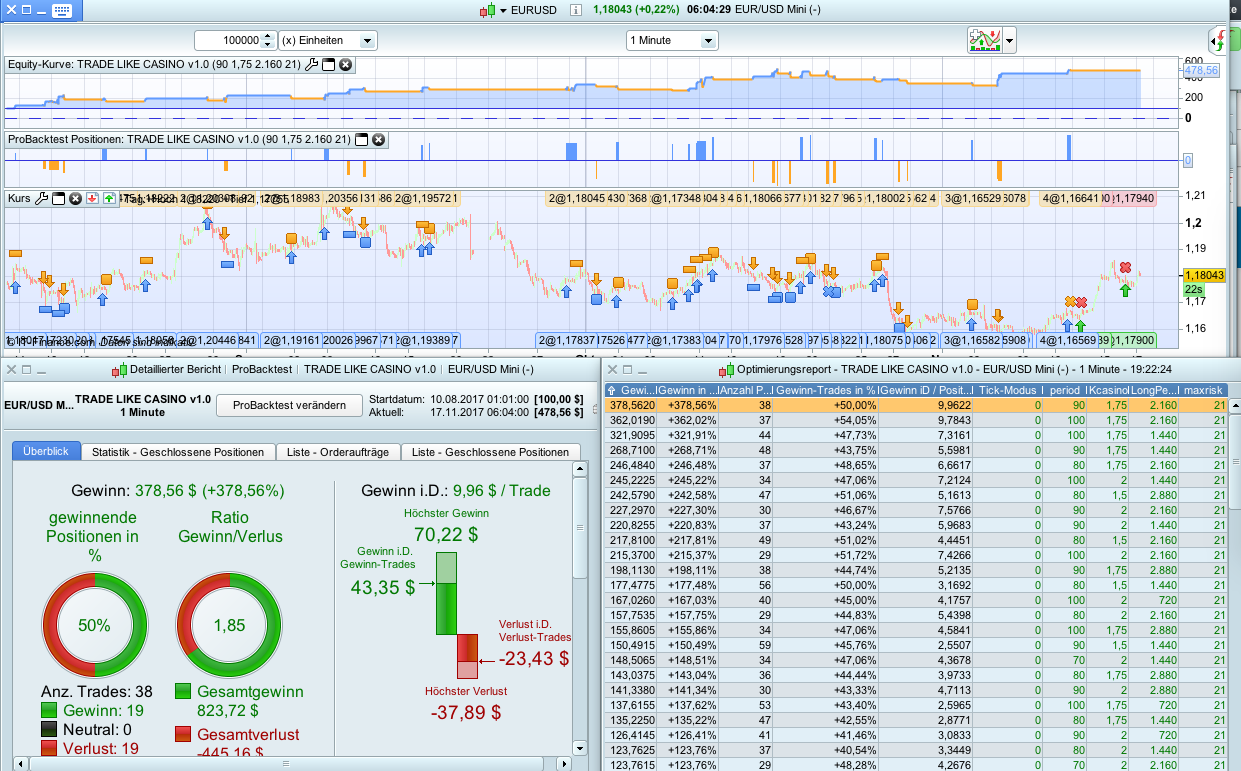Viewport: 1241px width, 771px height.
Task: Click red down arrow icon in Kurs header
Action: click(x=91, y=199)
